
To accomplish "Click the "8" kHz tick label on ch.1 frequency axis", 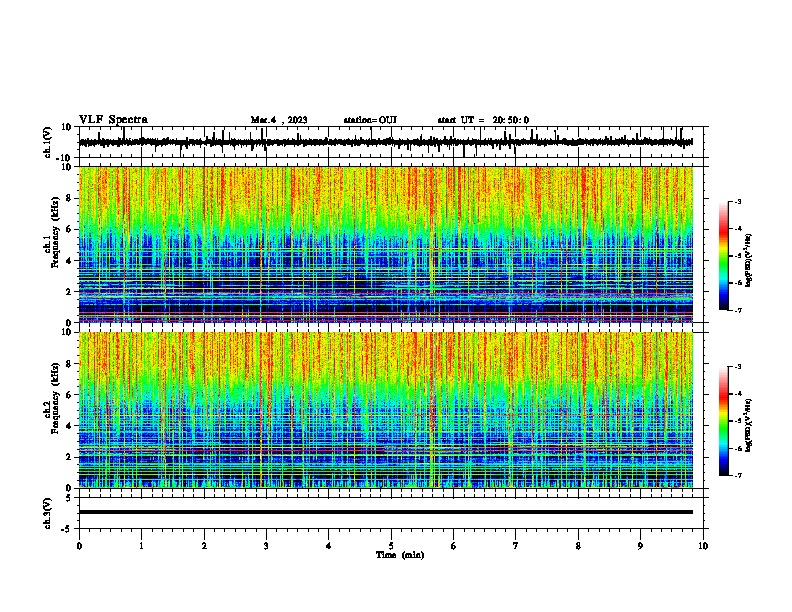I will coord(69,198).
